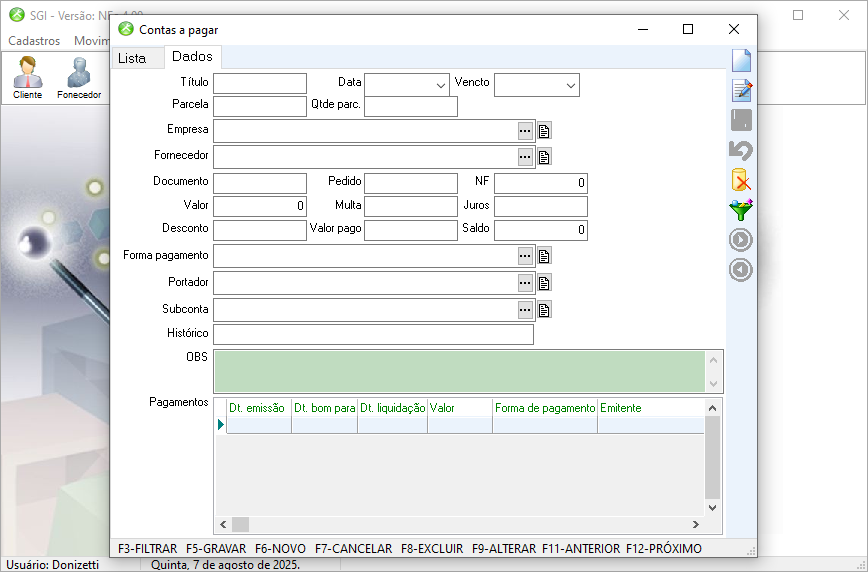Image resolution: width=868 pixels, height=572 pixels.
Task: Open Portador lookup ellipsis button
Action: click(525, 283)
